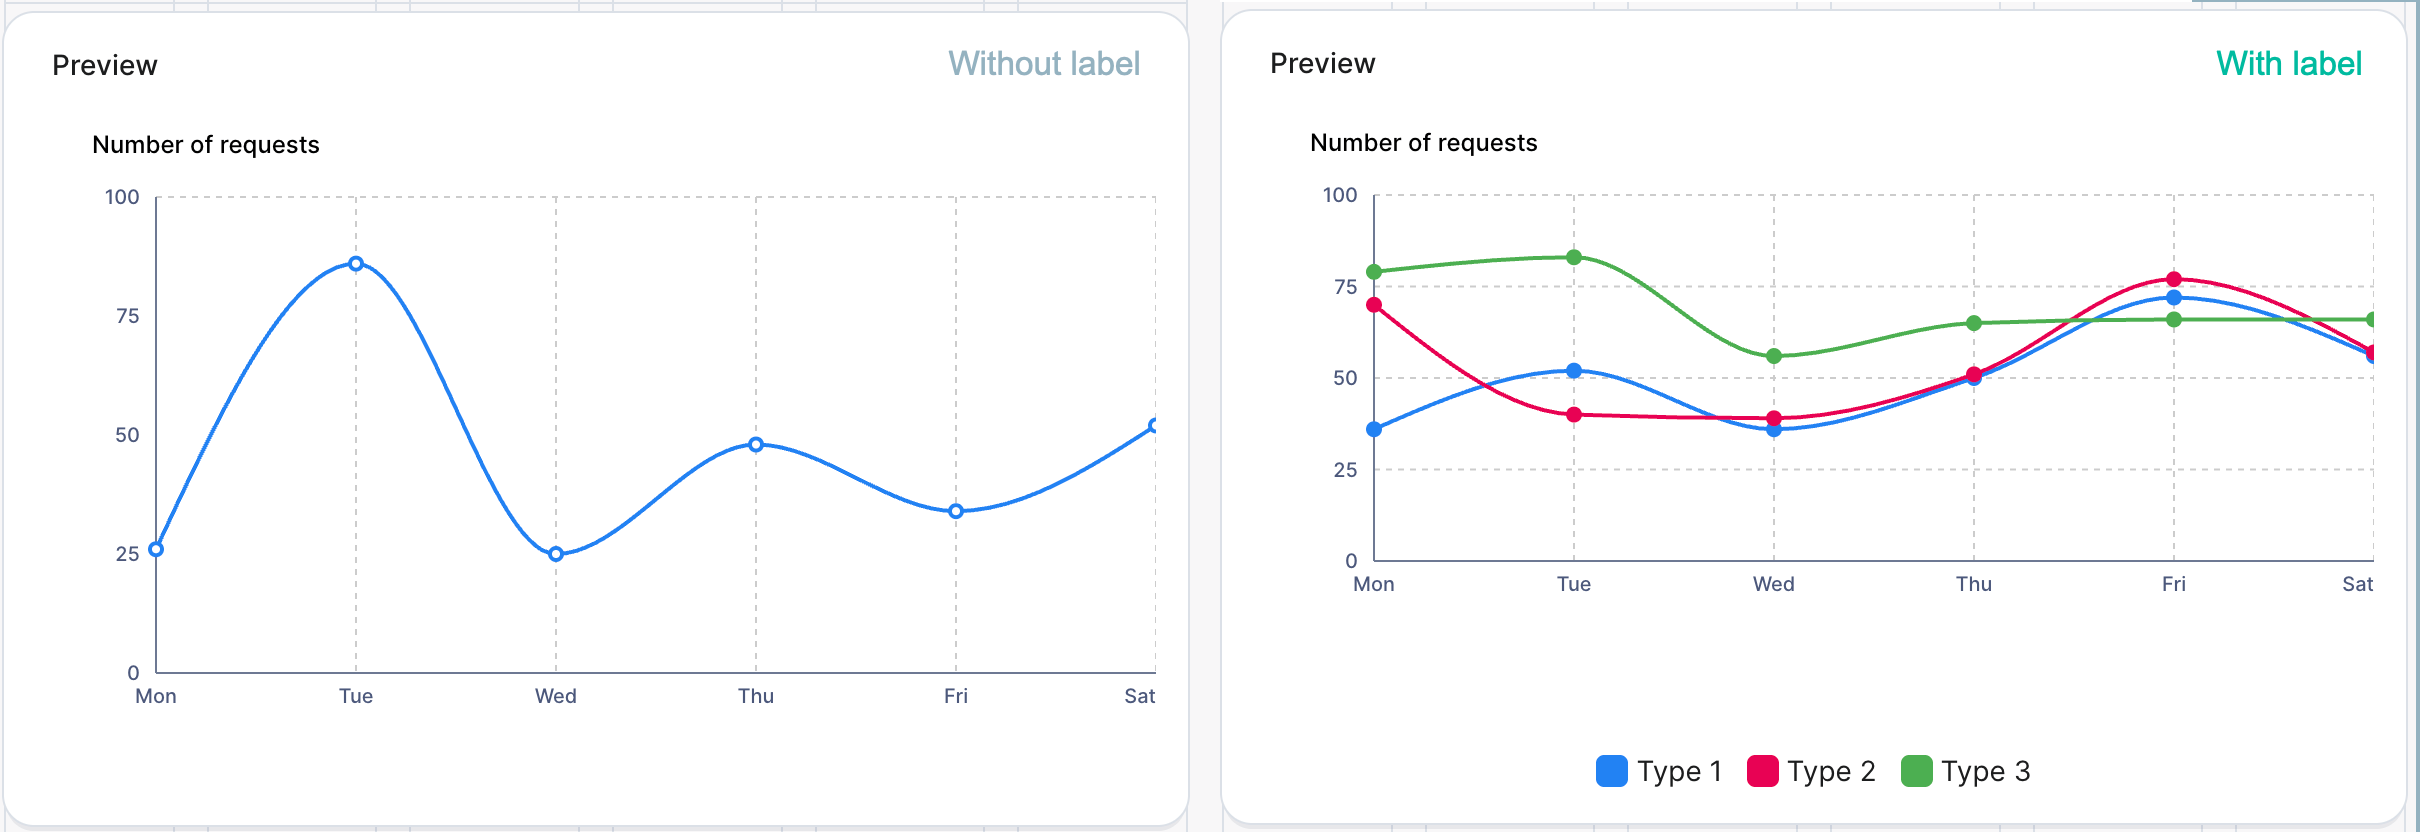Viewport: 2420px width, 832px height.
Task: Select the Wednesday low point in left chart
Action: tap(556, 554)
